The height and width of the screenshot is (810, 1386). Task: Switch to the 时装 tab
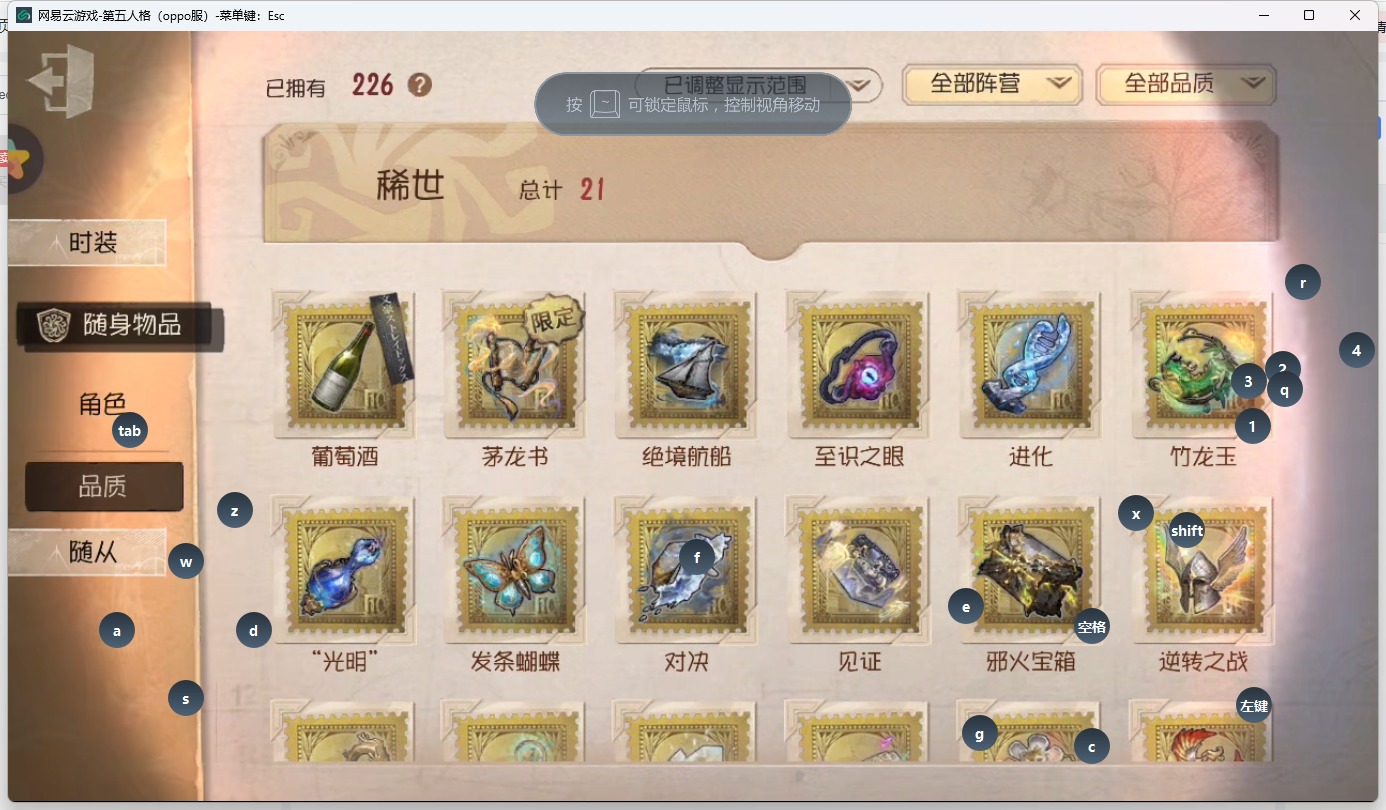[87, 243]
